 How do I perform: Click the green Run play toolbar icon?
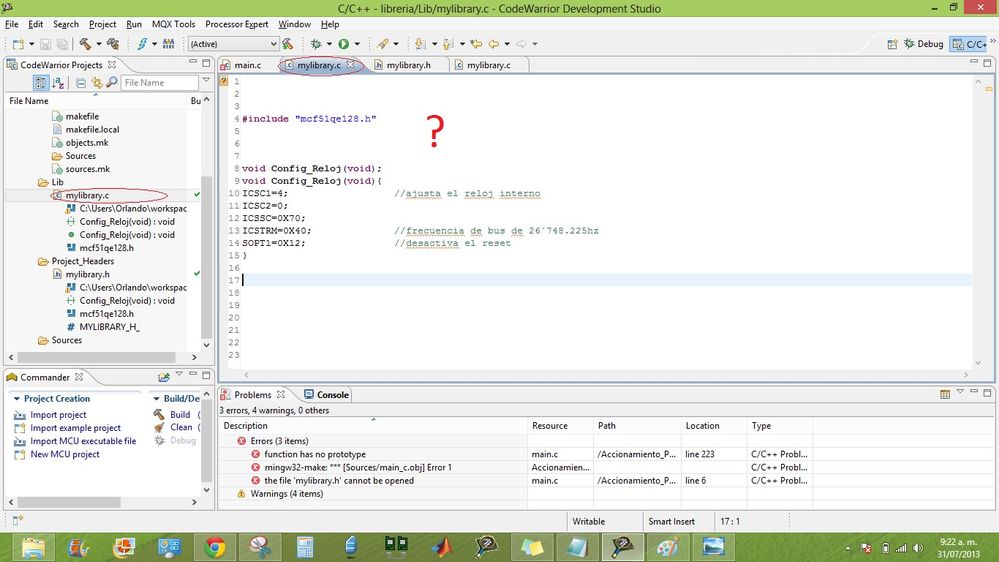(343, 44)
